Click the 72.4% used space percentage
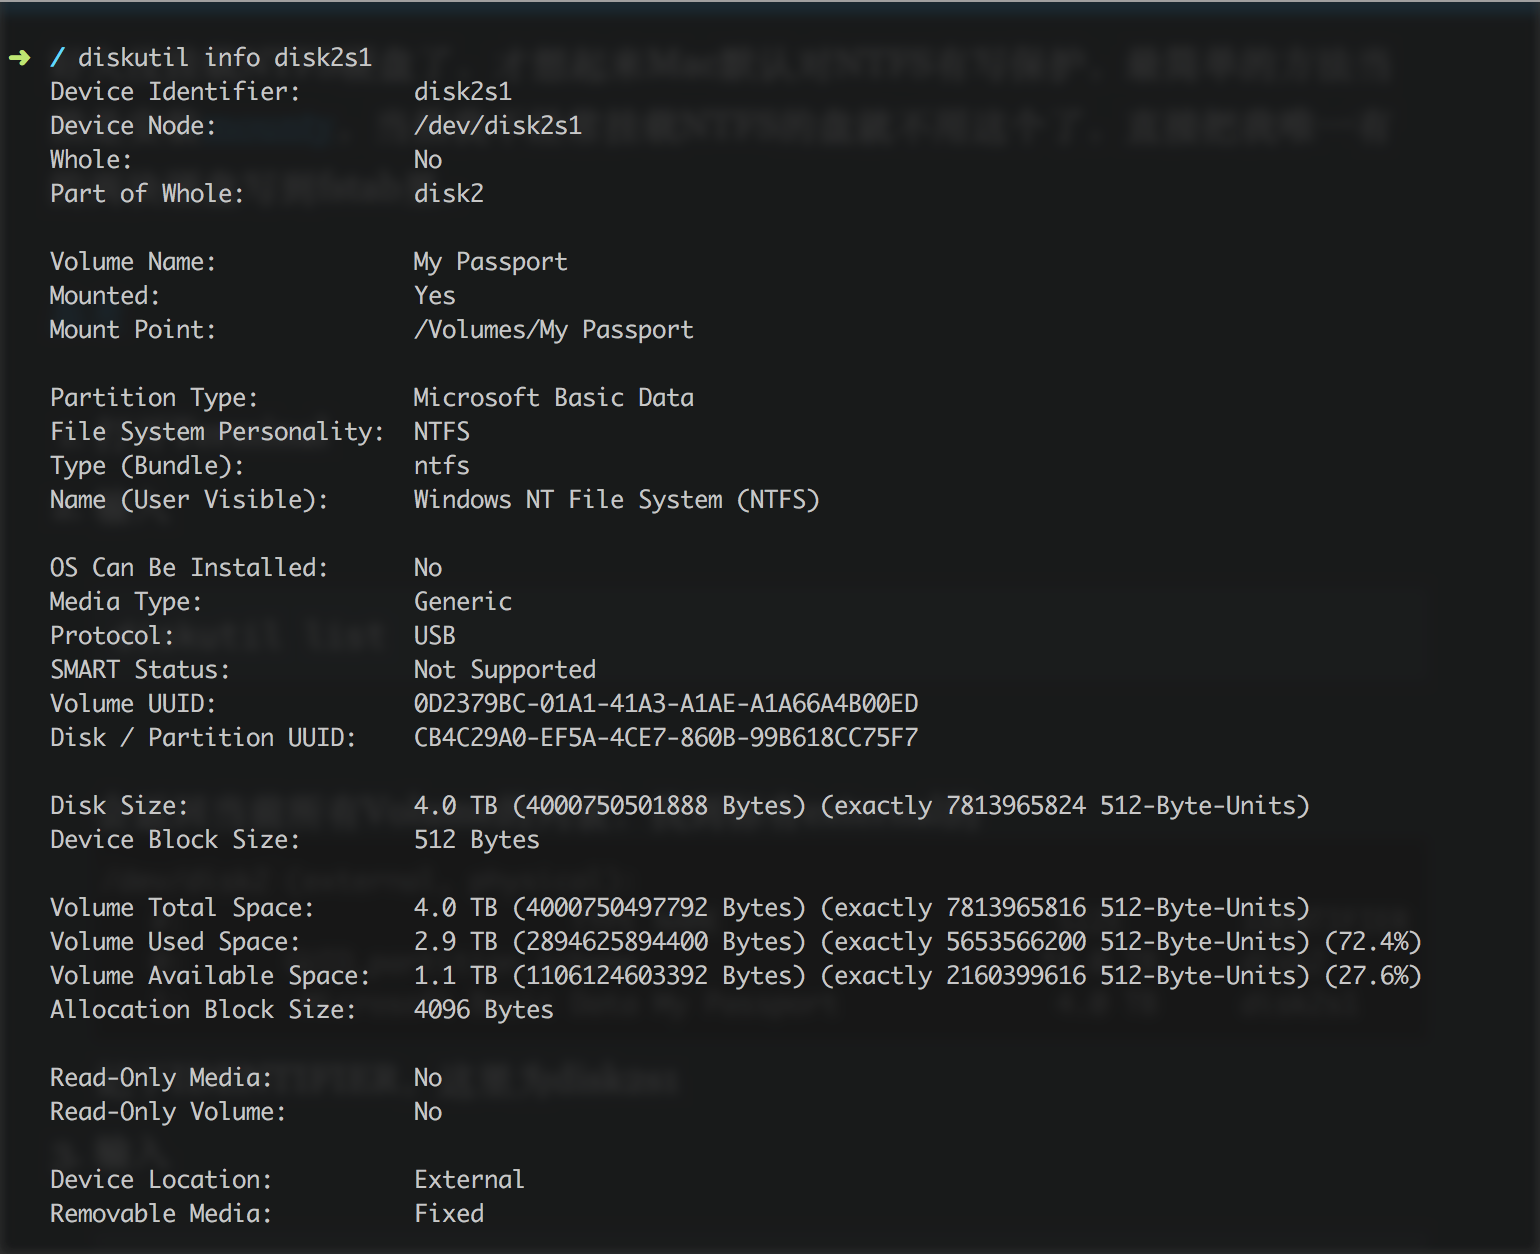 [x=1372, y=942]
